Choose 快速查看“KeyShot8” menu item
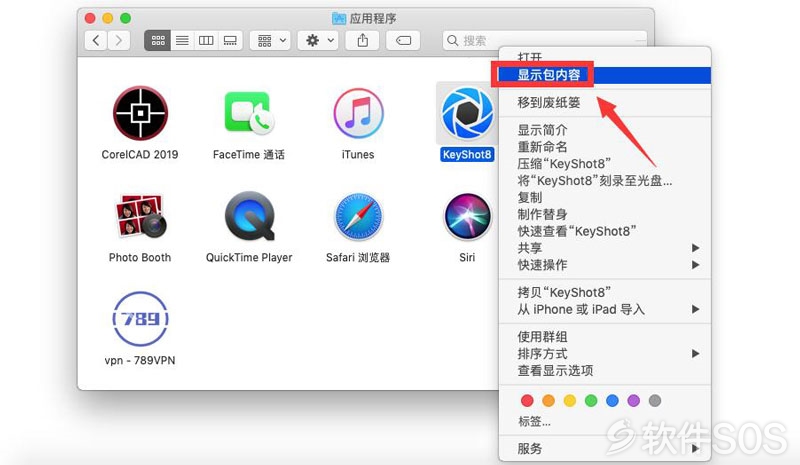Screen dimensions: 800x465 point(605,231)
